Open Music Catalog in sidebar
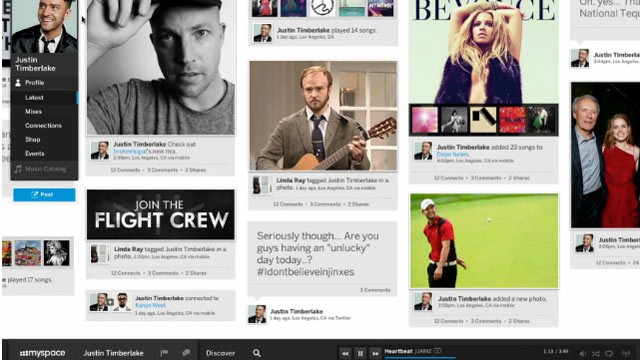 pos(45,169)
